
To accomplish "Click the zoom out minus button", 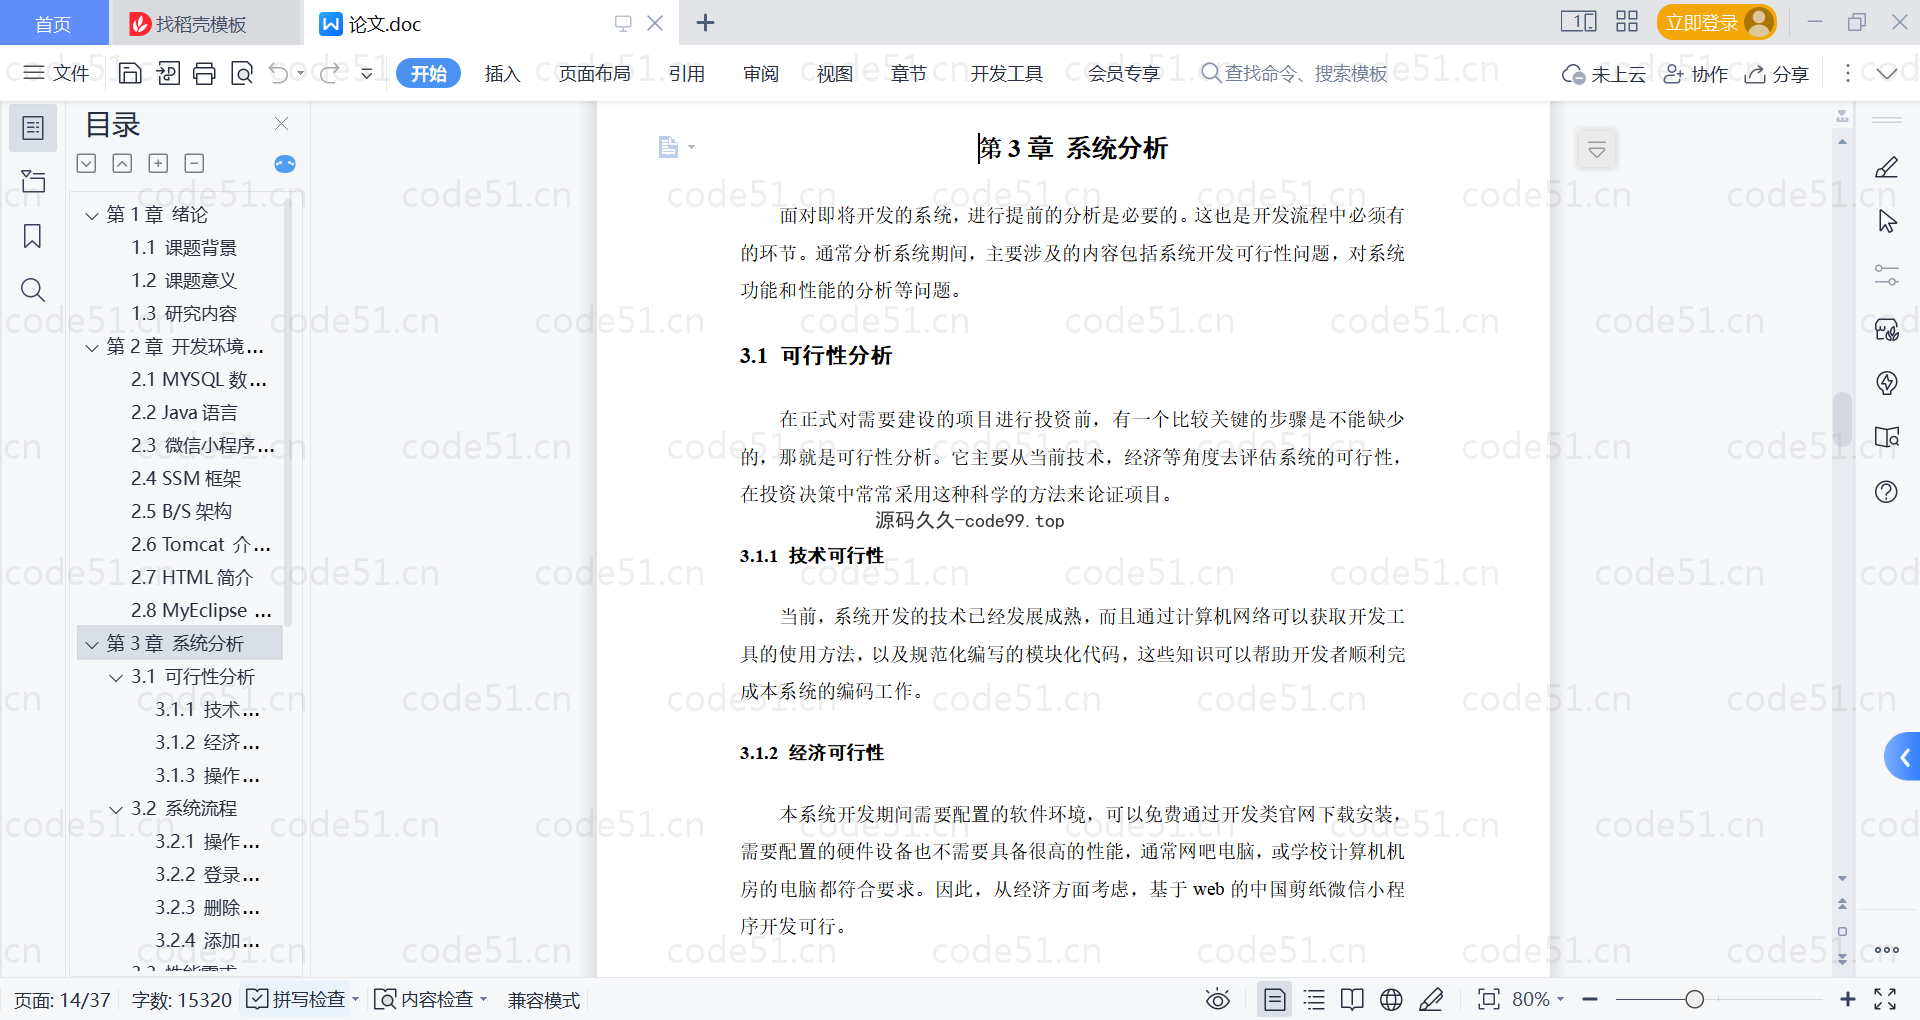I will coord(1590,999).
